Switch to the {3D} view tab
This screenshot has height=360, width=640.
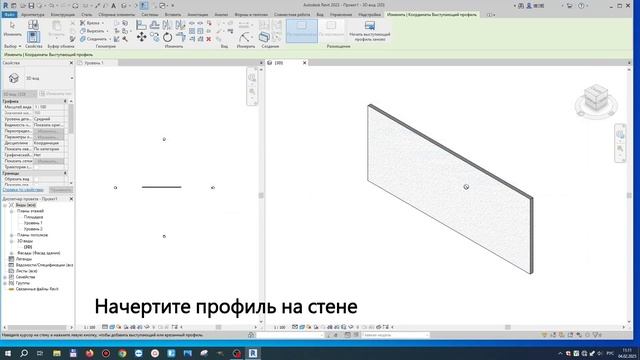tap(279, 63)
